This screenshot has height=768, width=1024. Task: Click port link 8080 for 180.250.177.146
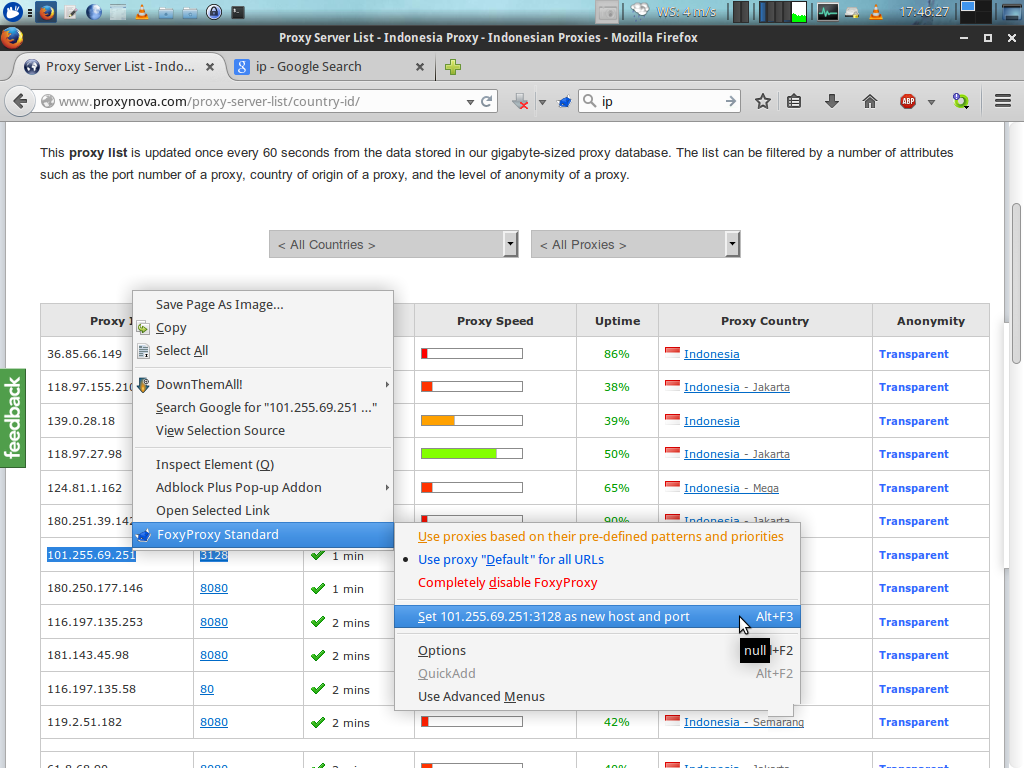[214, 588]
